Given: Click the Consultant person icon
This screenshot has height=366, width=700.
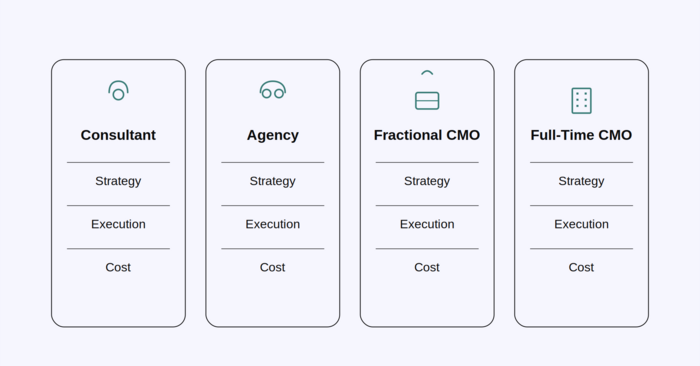Looking at the screenshot, I should point(118,91).
